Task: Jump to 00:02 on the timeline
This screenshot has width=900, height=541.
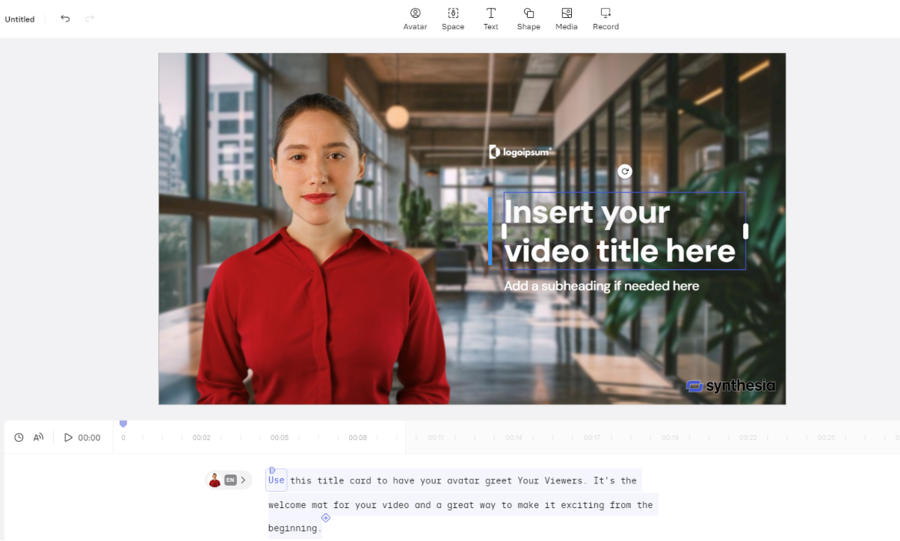Action: click(201, 437)
